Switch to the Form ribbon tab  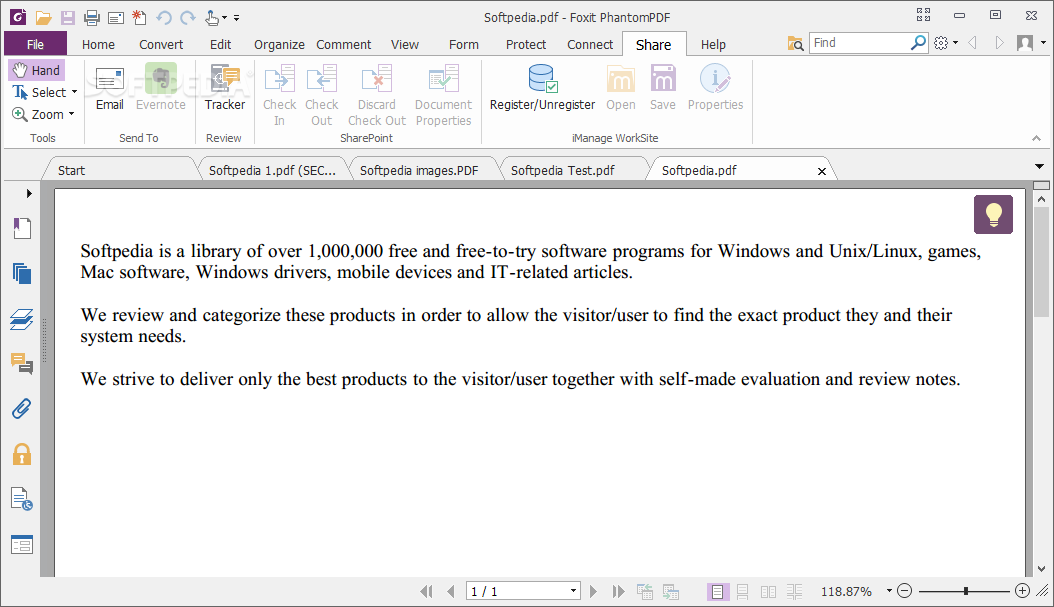[464, 44]
